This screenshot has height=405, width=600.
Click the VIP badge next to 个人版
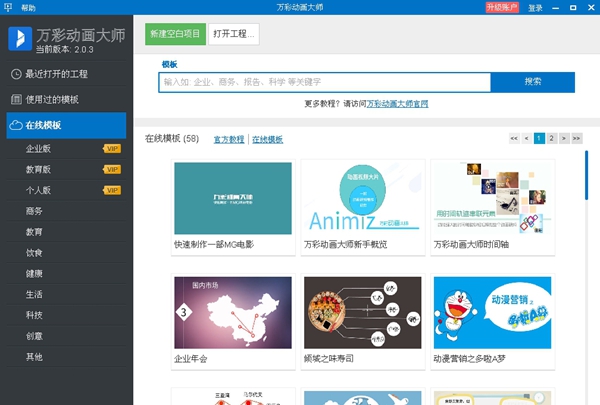click(112, 190)
